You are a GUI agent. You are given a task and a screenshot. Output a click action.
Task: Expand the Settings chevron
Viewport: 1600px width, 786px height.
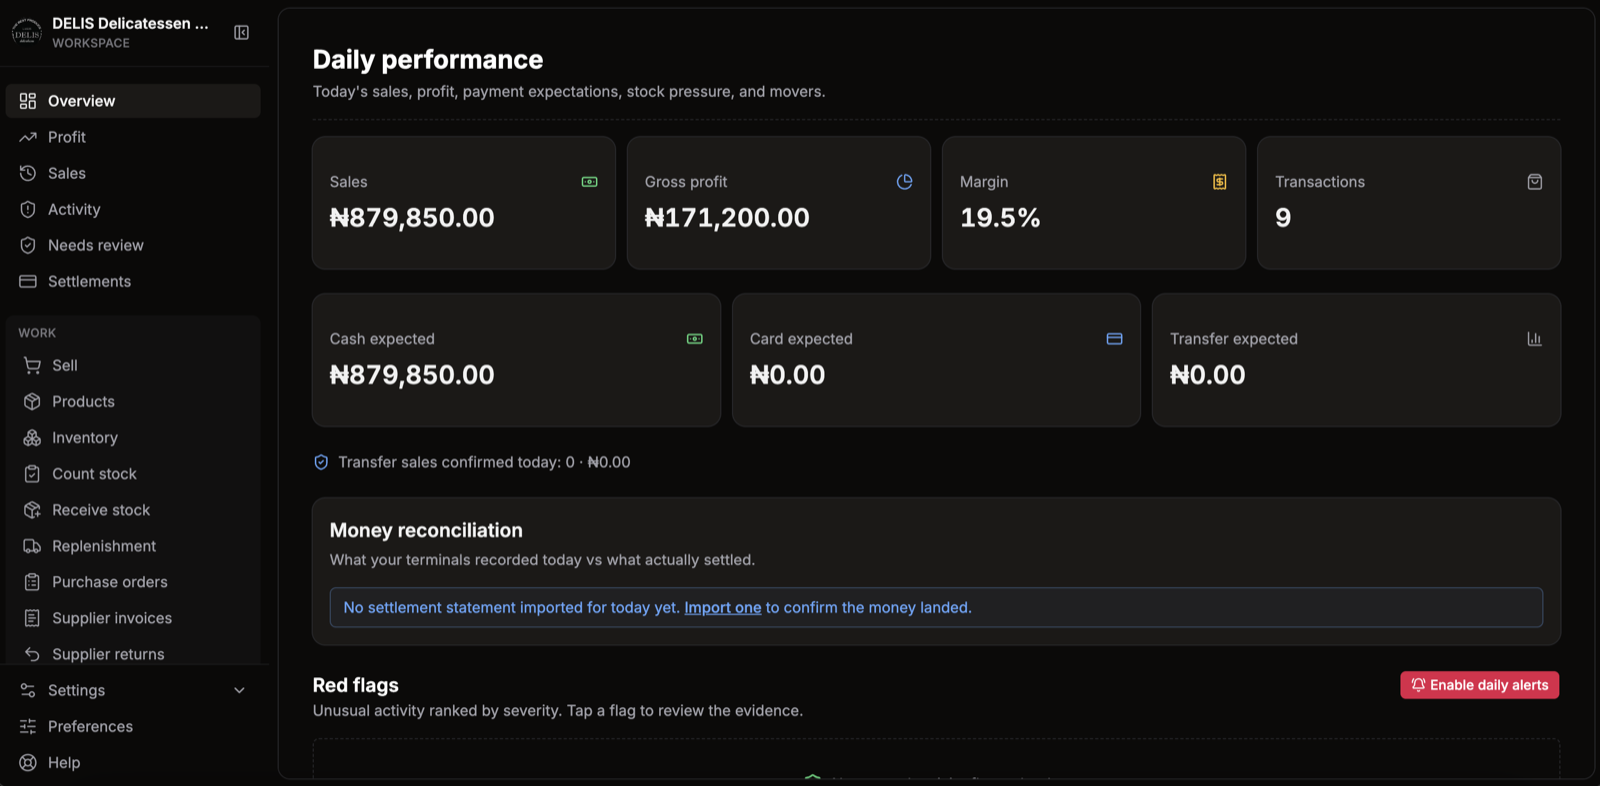point(239,690)
